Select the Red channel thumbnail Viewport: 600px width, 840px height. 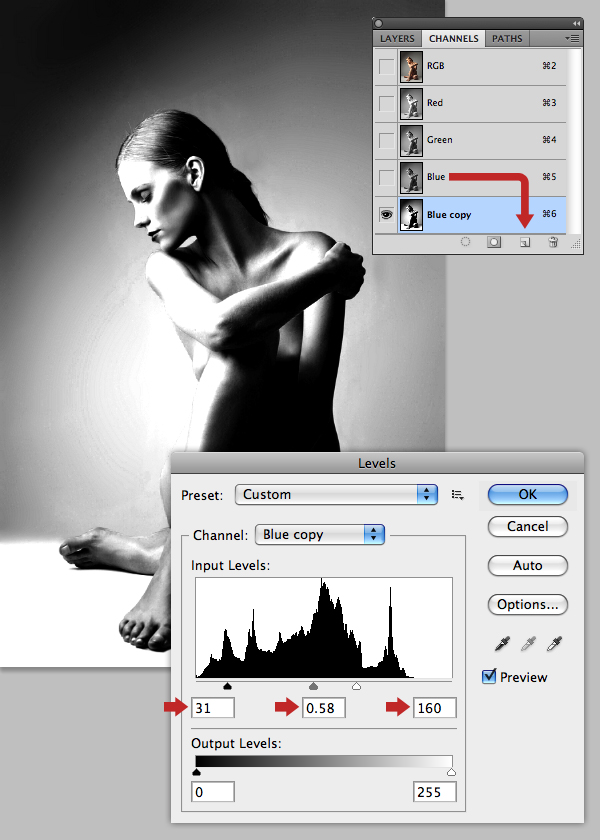411,103
